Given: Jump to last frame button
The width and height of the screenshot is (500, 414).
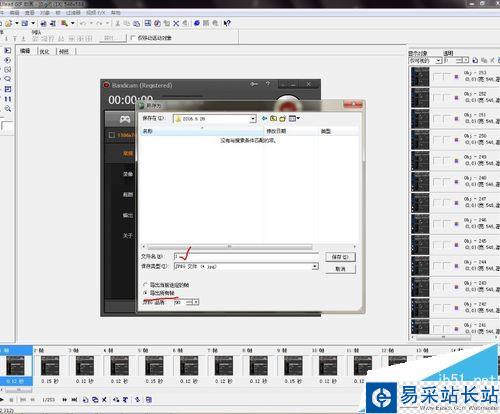Looking at the screenshot, I should point(74,399).
